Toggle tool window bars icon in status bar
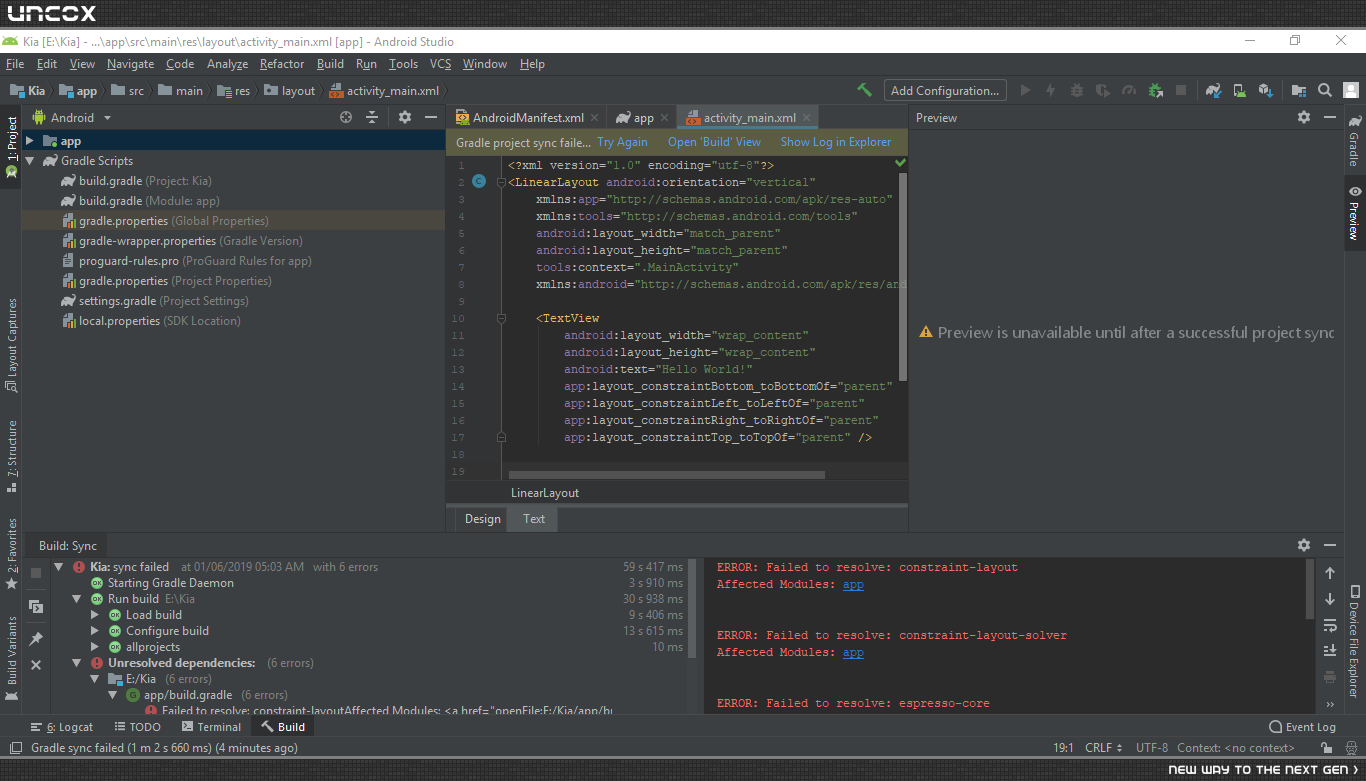This screenshot has height=781, width=1366. (x=14, y=748)
